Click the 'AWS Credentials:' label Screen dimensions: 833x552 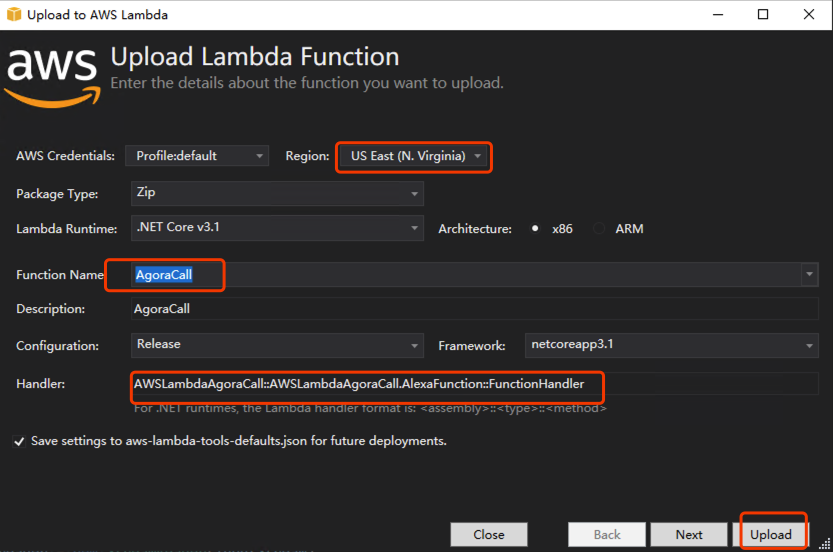point(65,156)
